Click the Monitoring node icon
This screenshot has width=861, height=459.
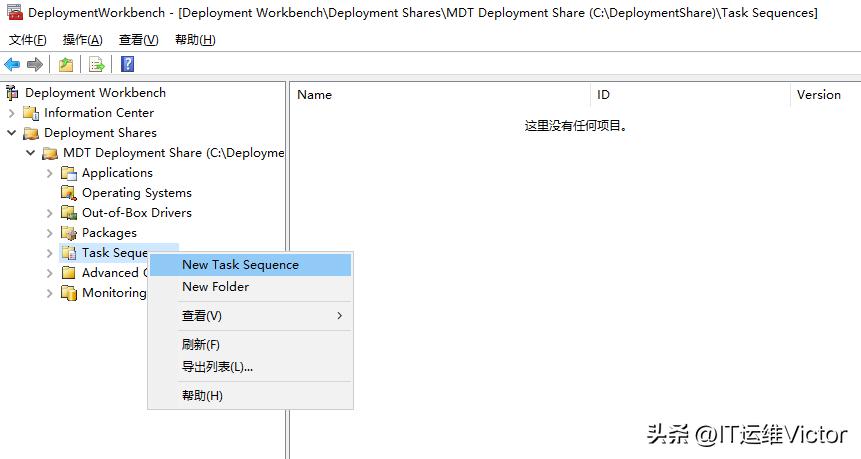pyautogui.click(x=69, y=293)
